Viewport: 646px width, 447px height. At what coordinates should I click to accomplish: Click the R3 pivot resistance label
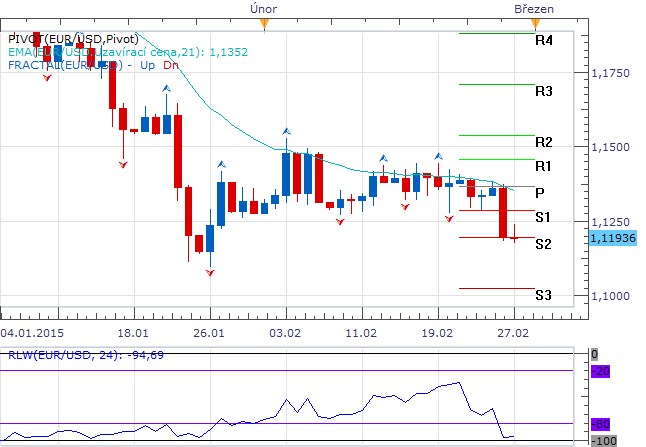[544, 91]
